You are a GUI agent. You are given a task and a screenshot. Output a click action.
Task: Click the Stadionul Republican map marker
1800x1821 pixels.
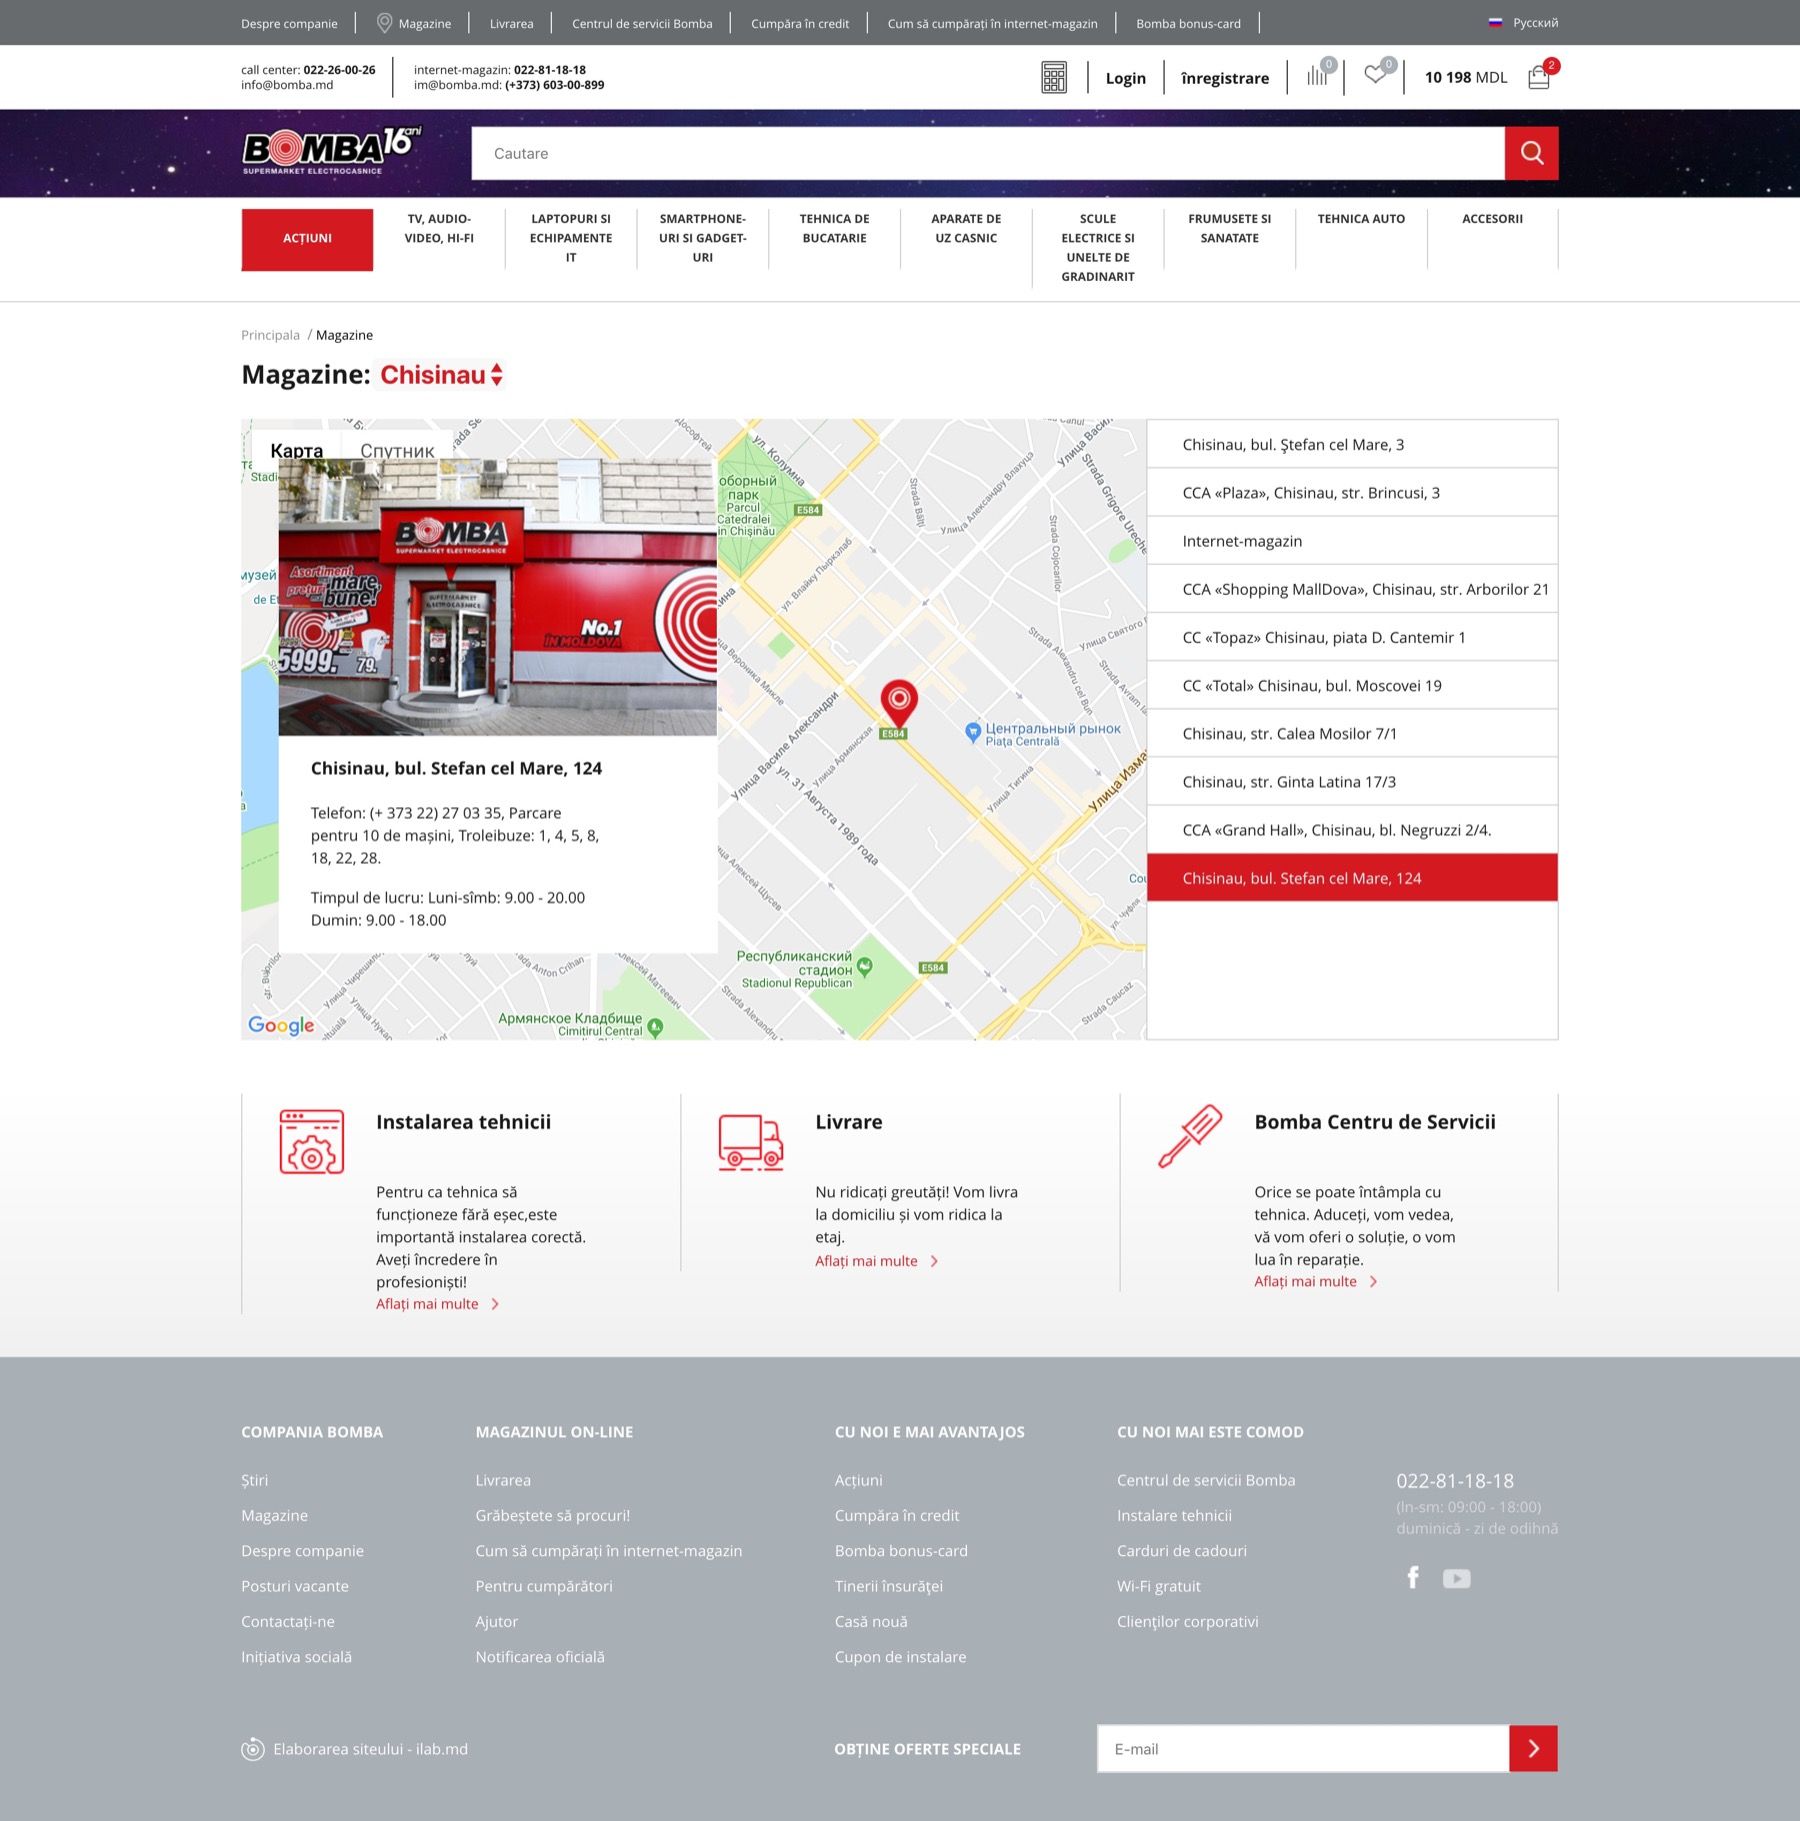865,966
